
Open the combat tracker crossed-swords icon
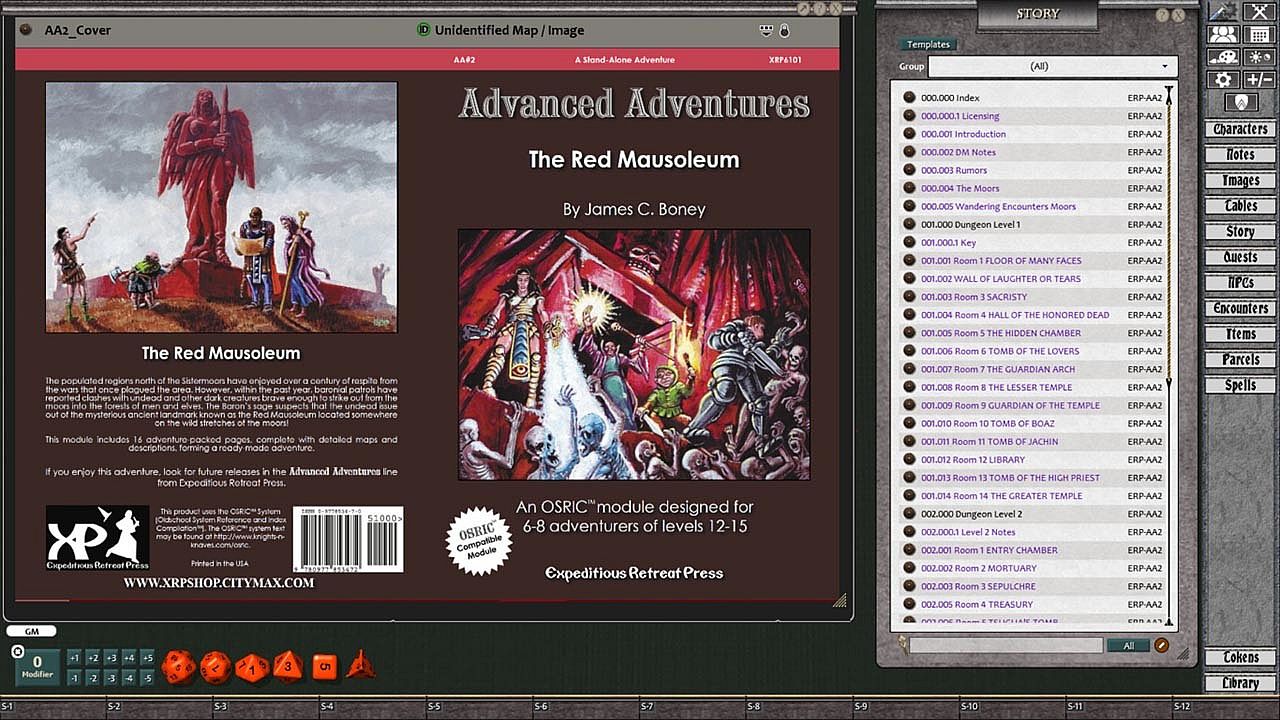1257,12
